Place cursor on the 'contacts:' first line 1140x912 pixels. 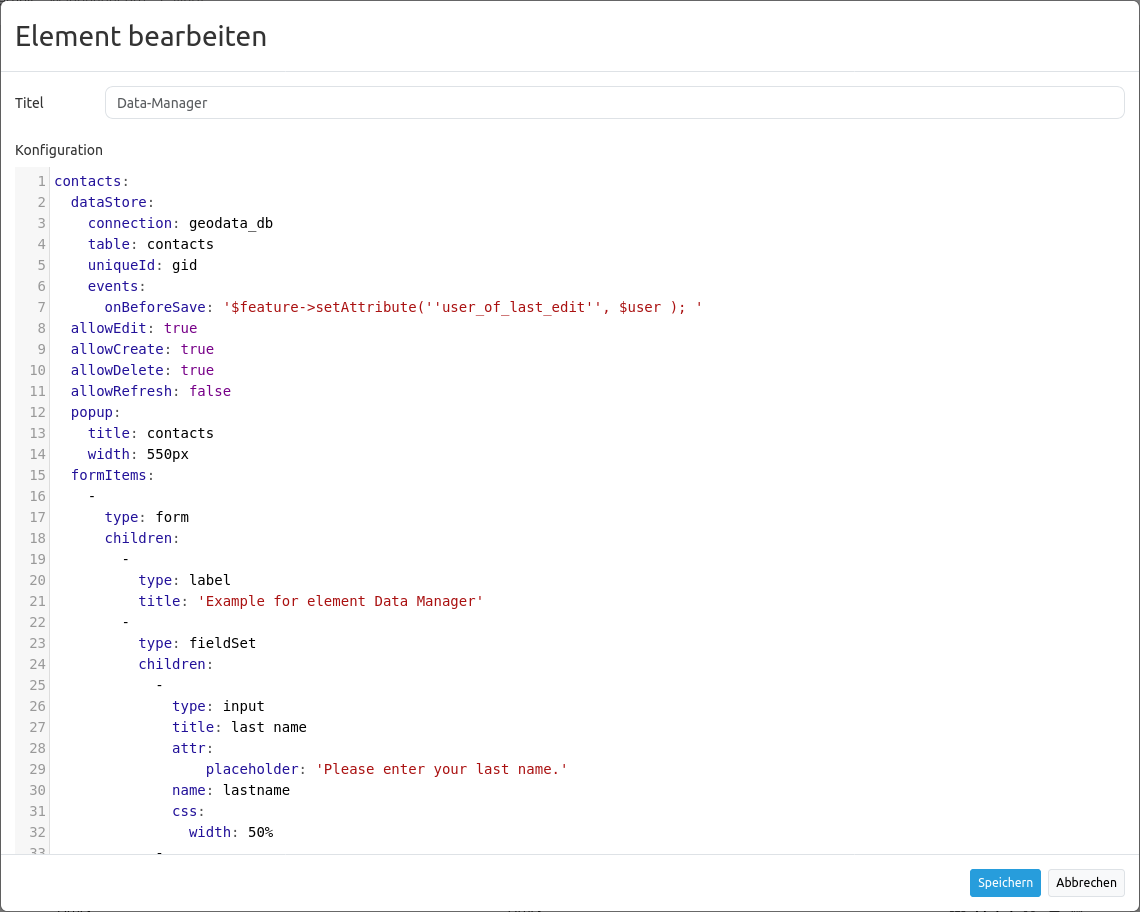point(91,182)
